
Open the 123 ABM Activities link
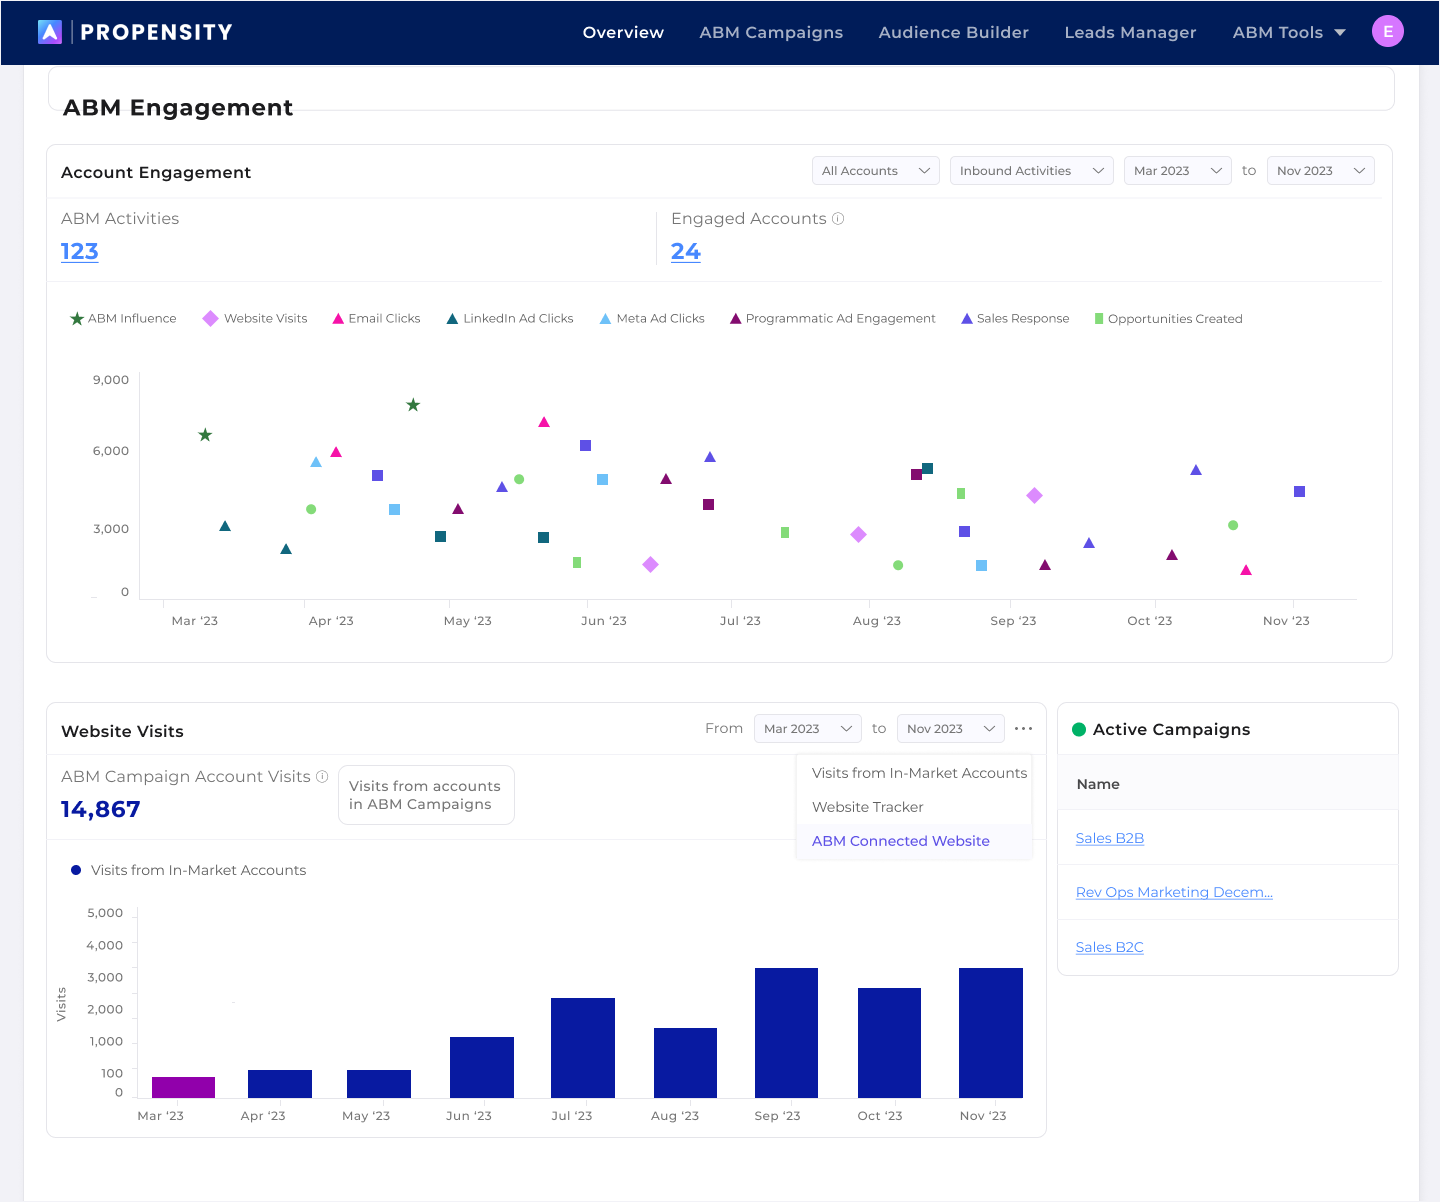80,252
